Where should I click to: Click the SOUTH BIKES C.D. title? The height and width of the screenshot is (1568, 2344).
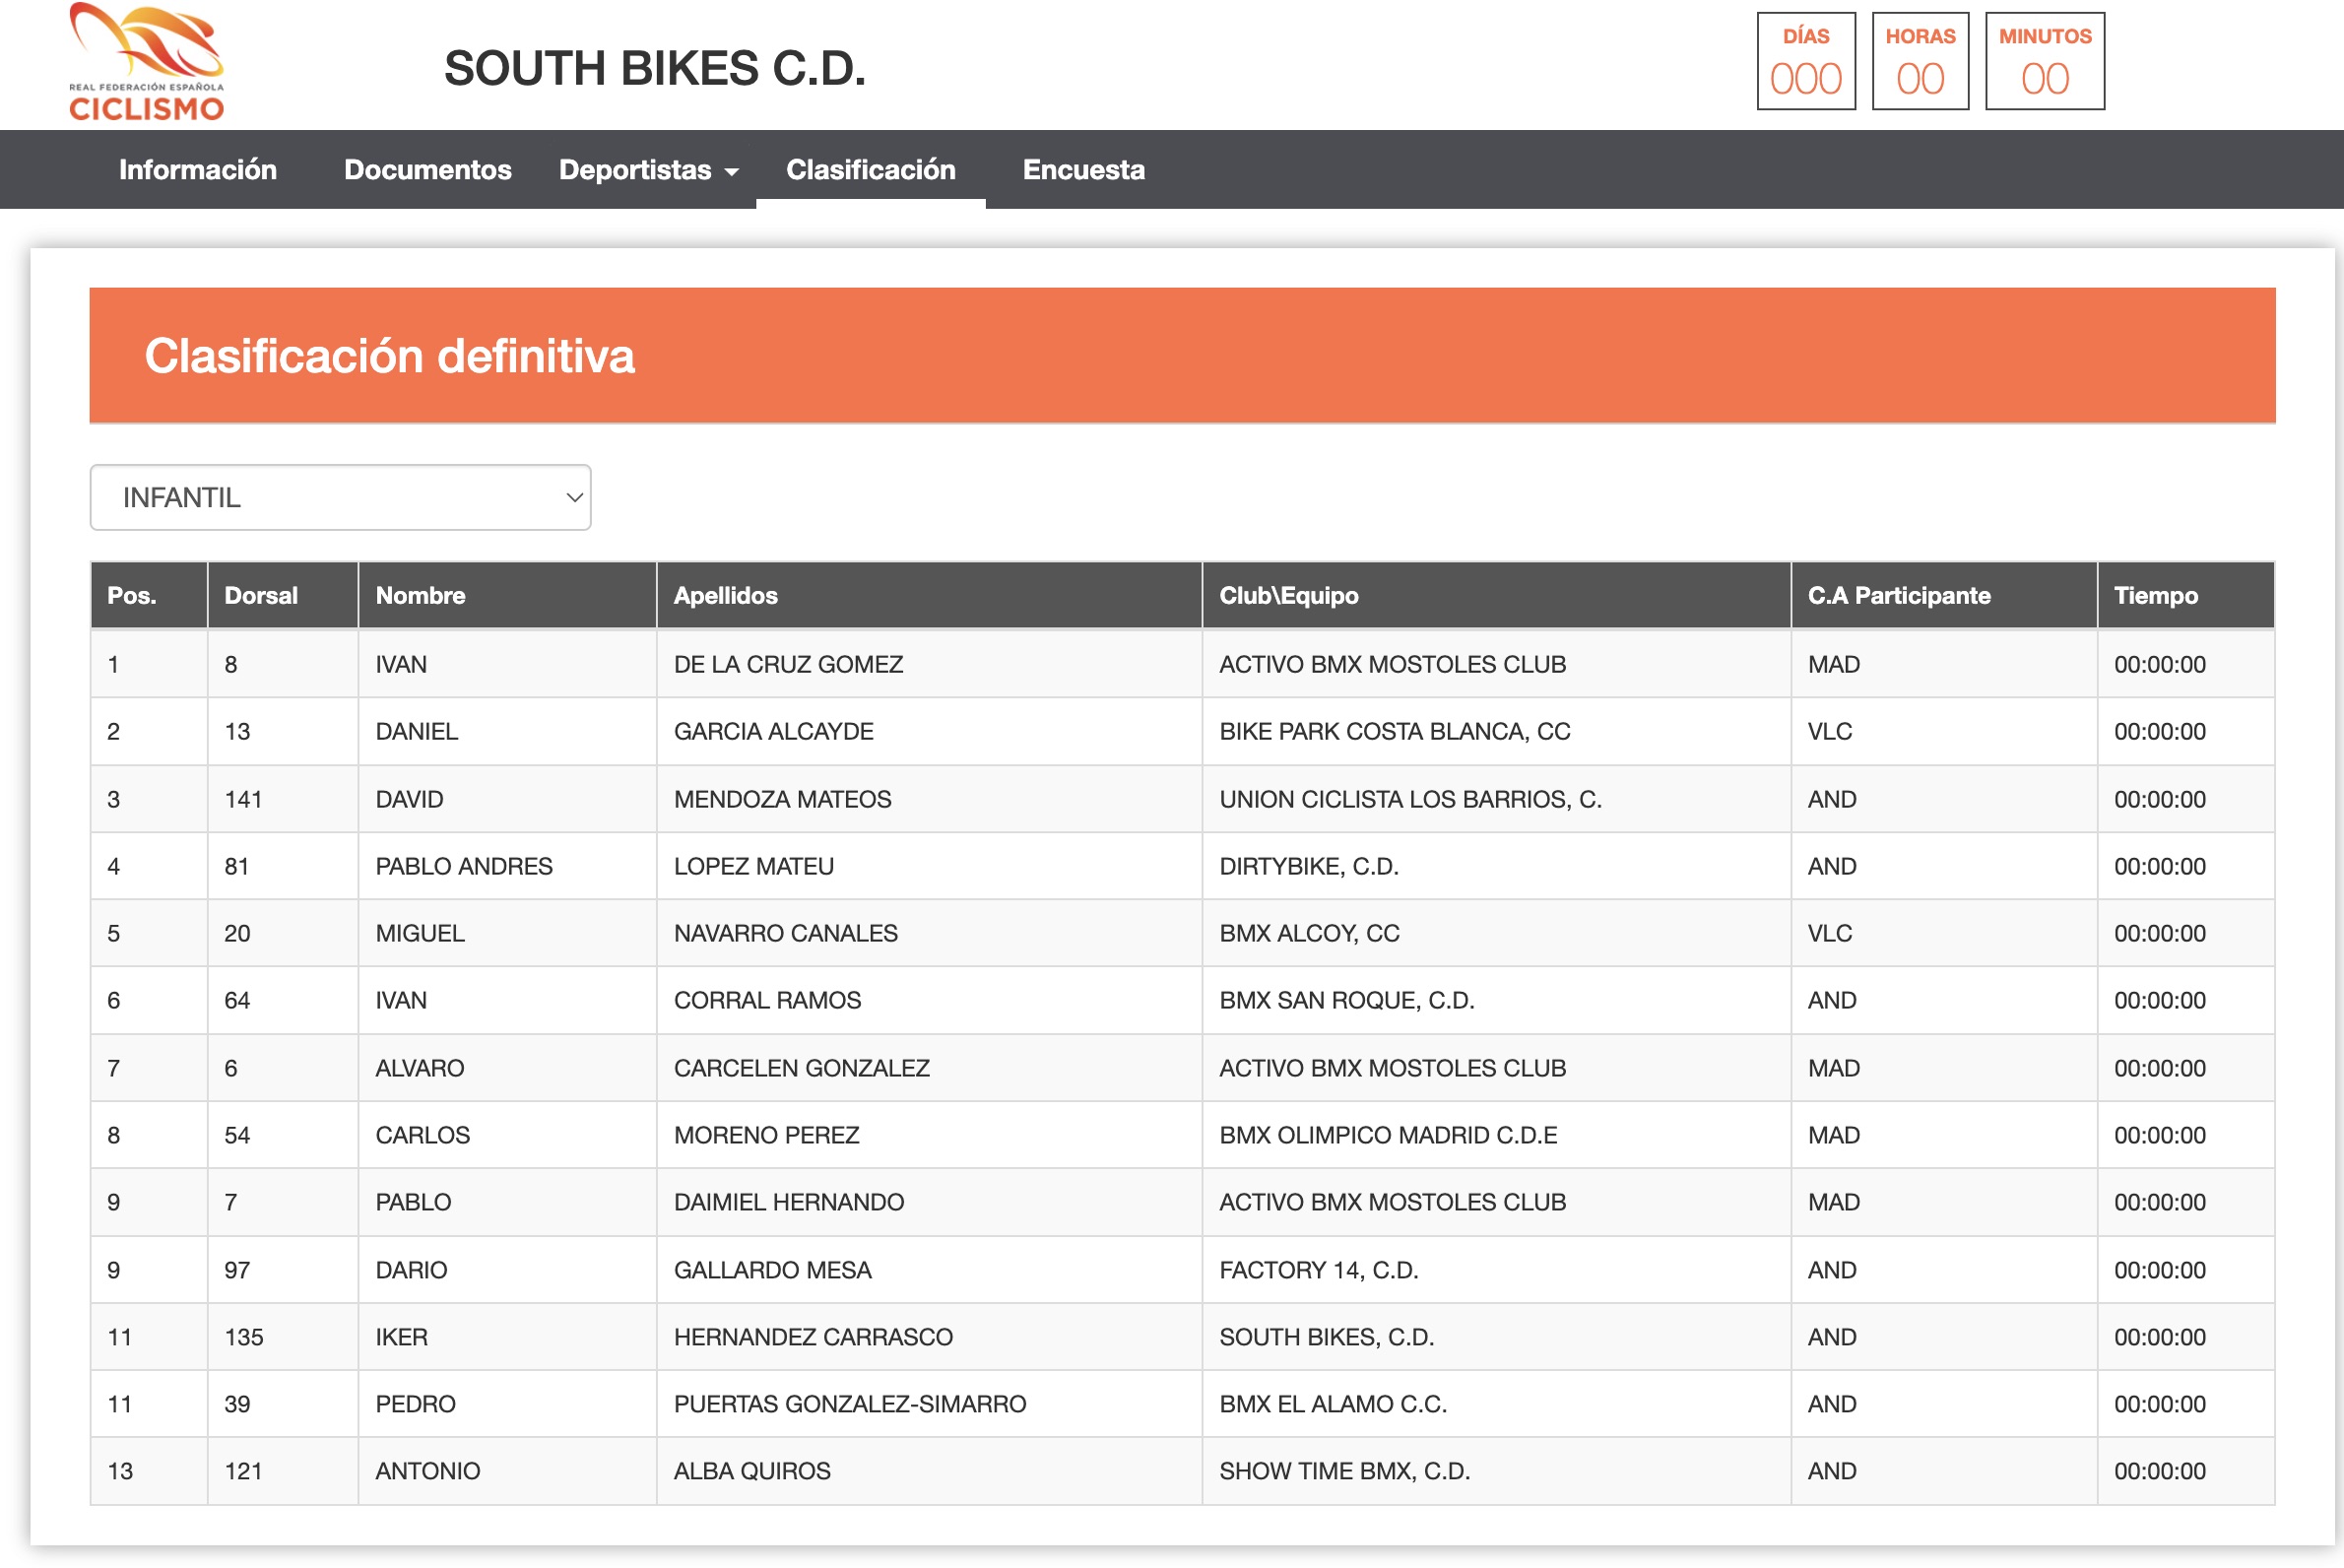655,68
